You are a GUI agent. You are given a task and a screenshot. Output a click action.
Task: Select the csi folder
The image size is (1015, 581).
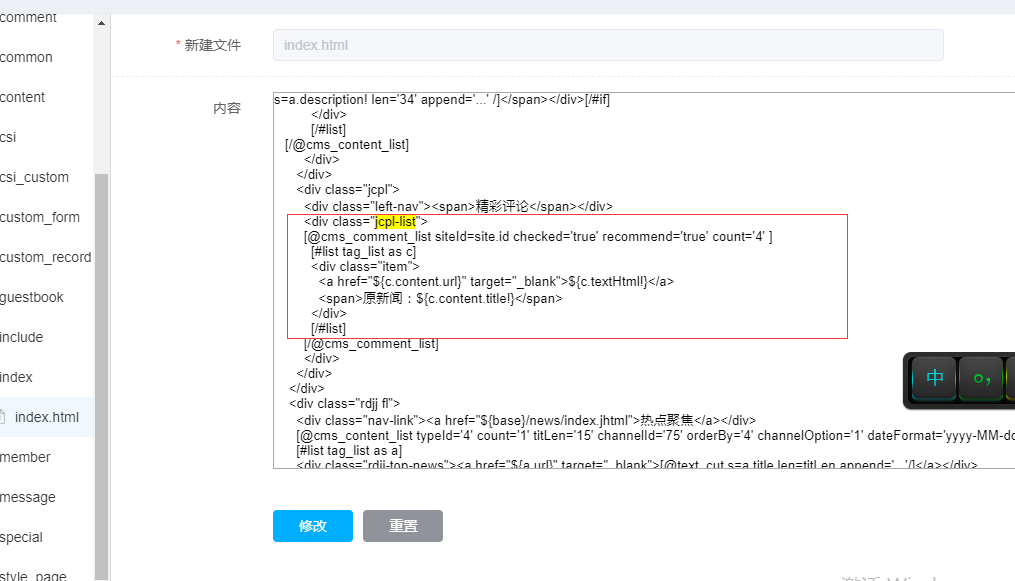click(8, 138)
